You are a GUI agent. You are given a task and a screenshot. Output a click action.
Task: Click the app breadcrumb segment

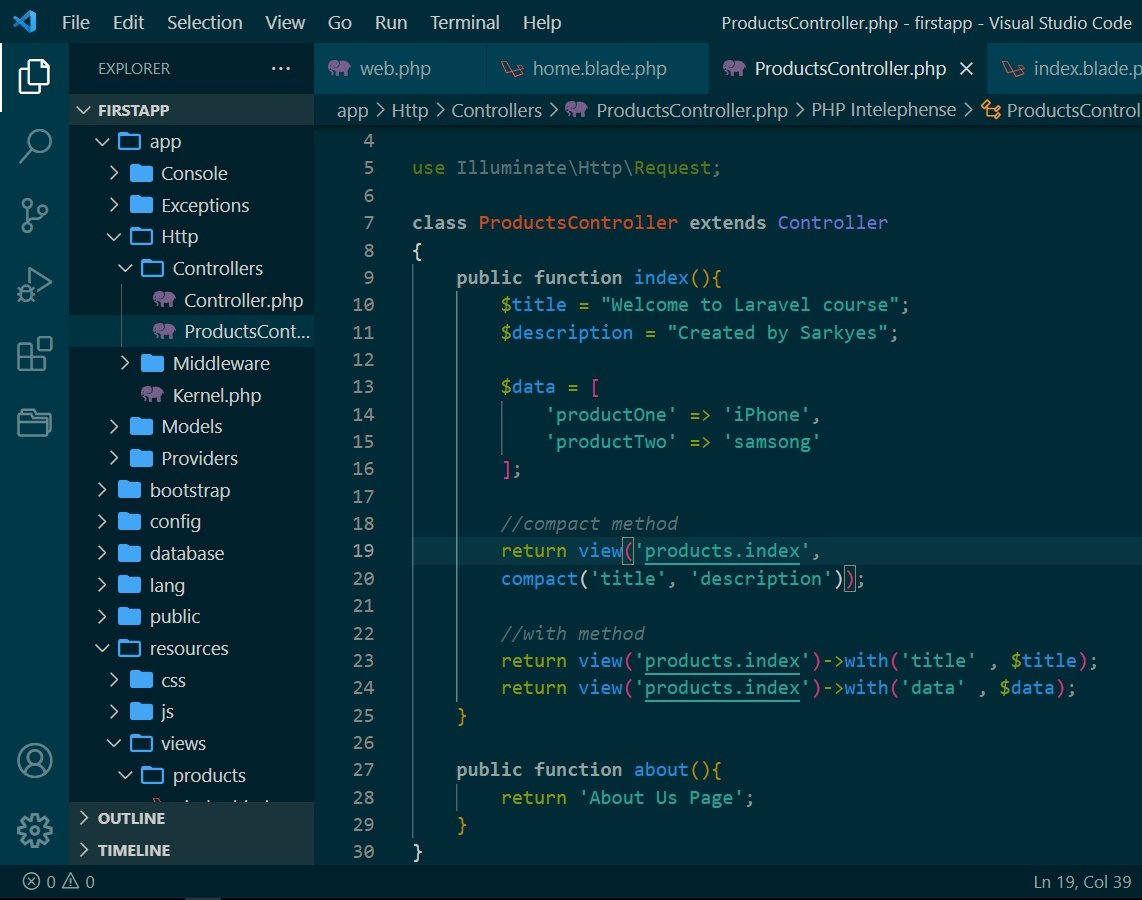coord(353,110)
